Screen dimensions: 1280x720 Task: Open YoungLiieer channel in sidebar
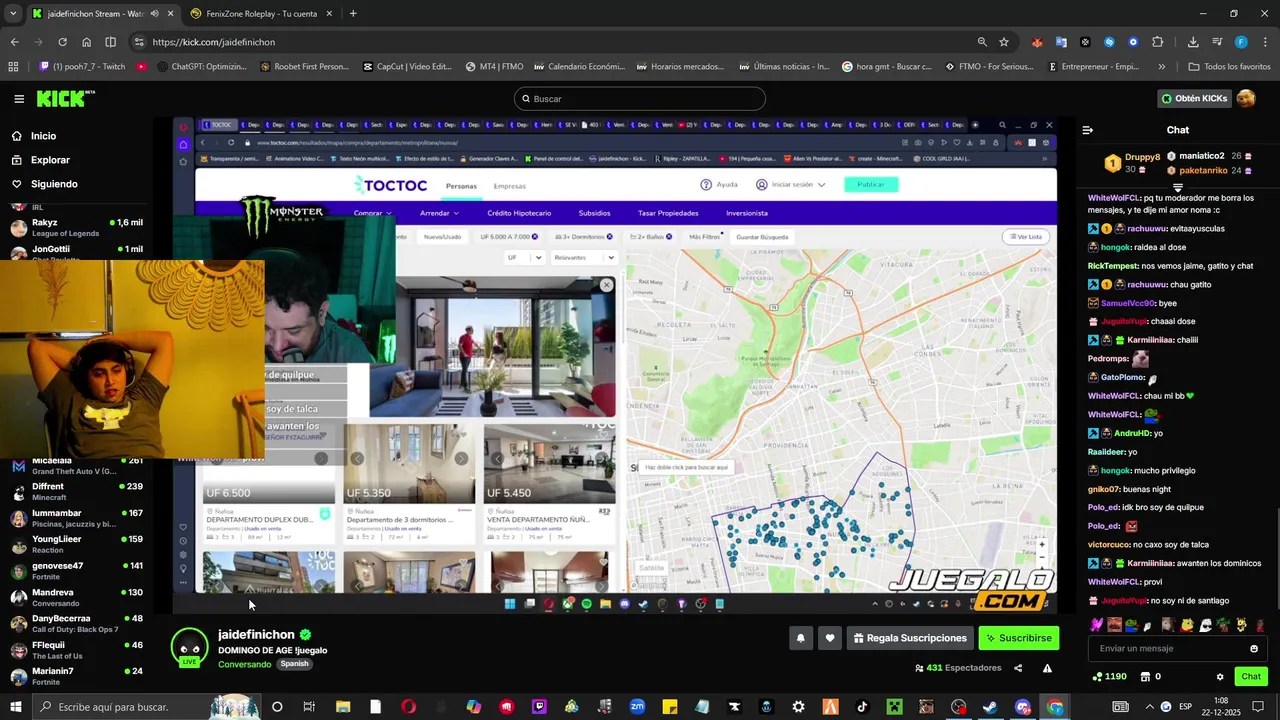pyautogui.click(x=76, y=544)
